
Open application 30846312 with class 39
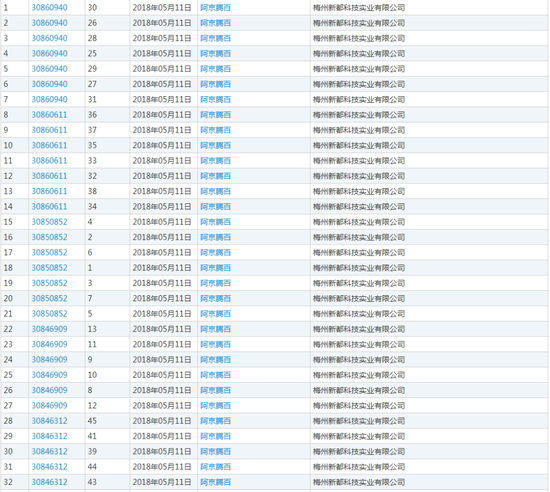tap(49, 451)
